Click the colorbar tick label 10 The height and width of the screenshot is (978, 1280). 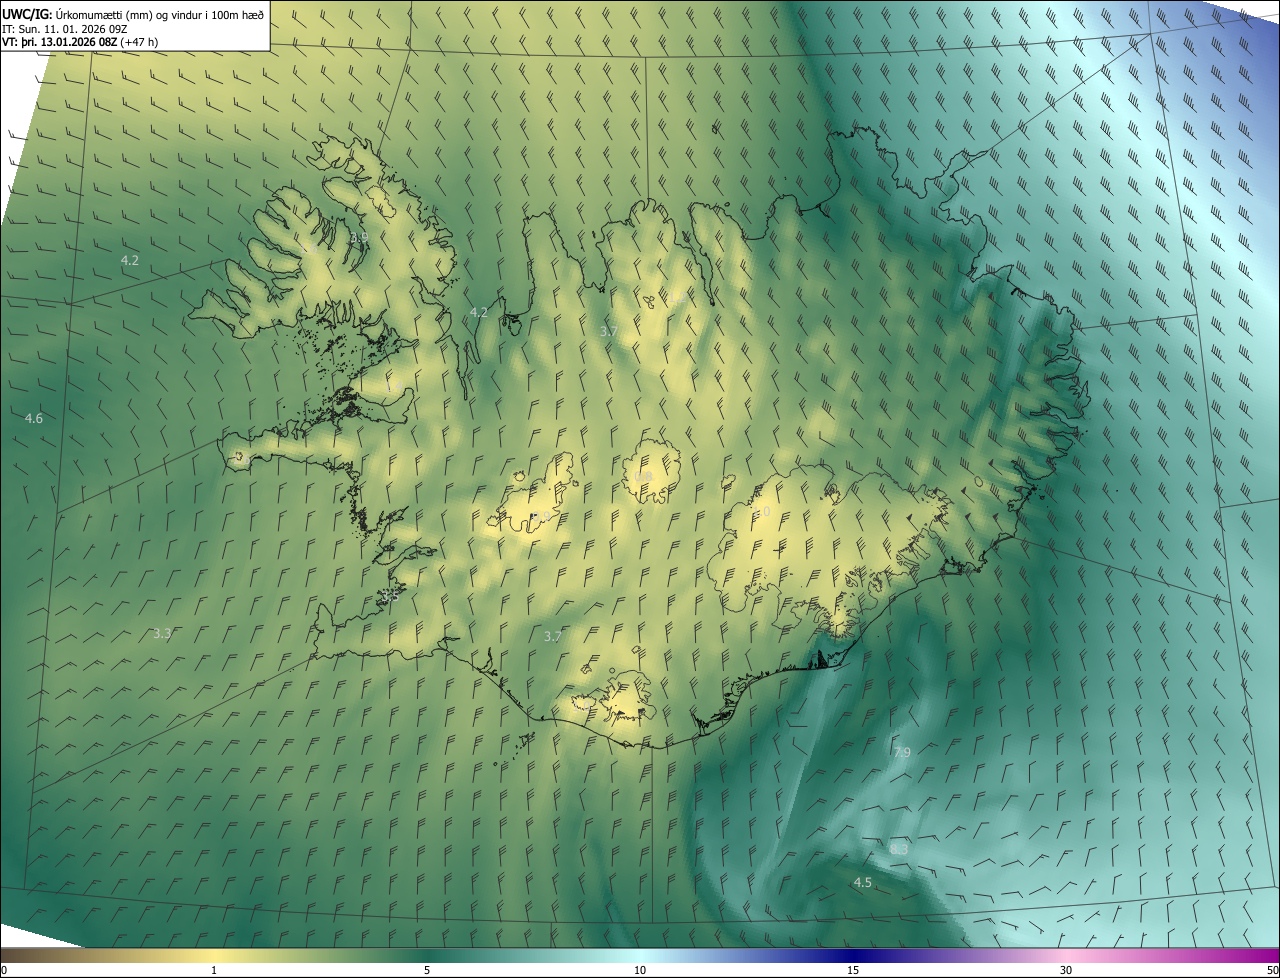click(640, 970)
